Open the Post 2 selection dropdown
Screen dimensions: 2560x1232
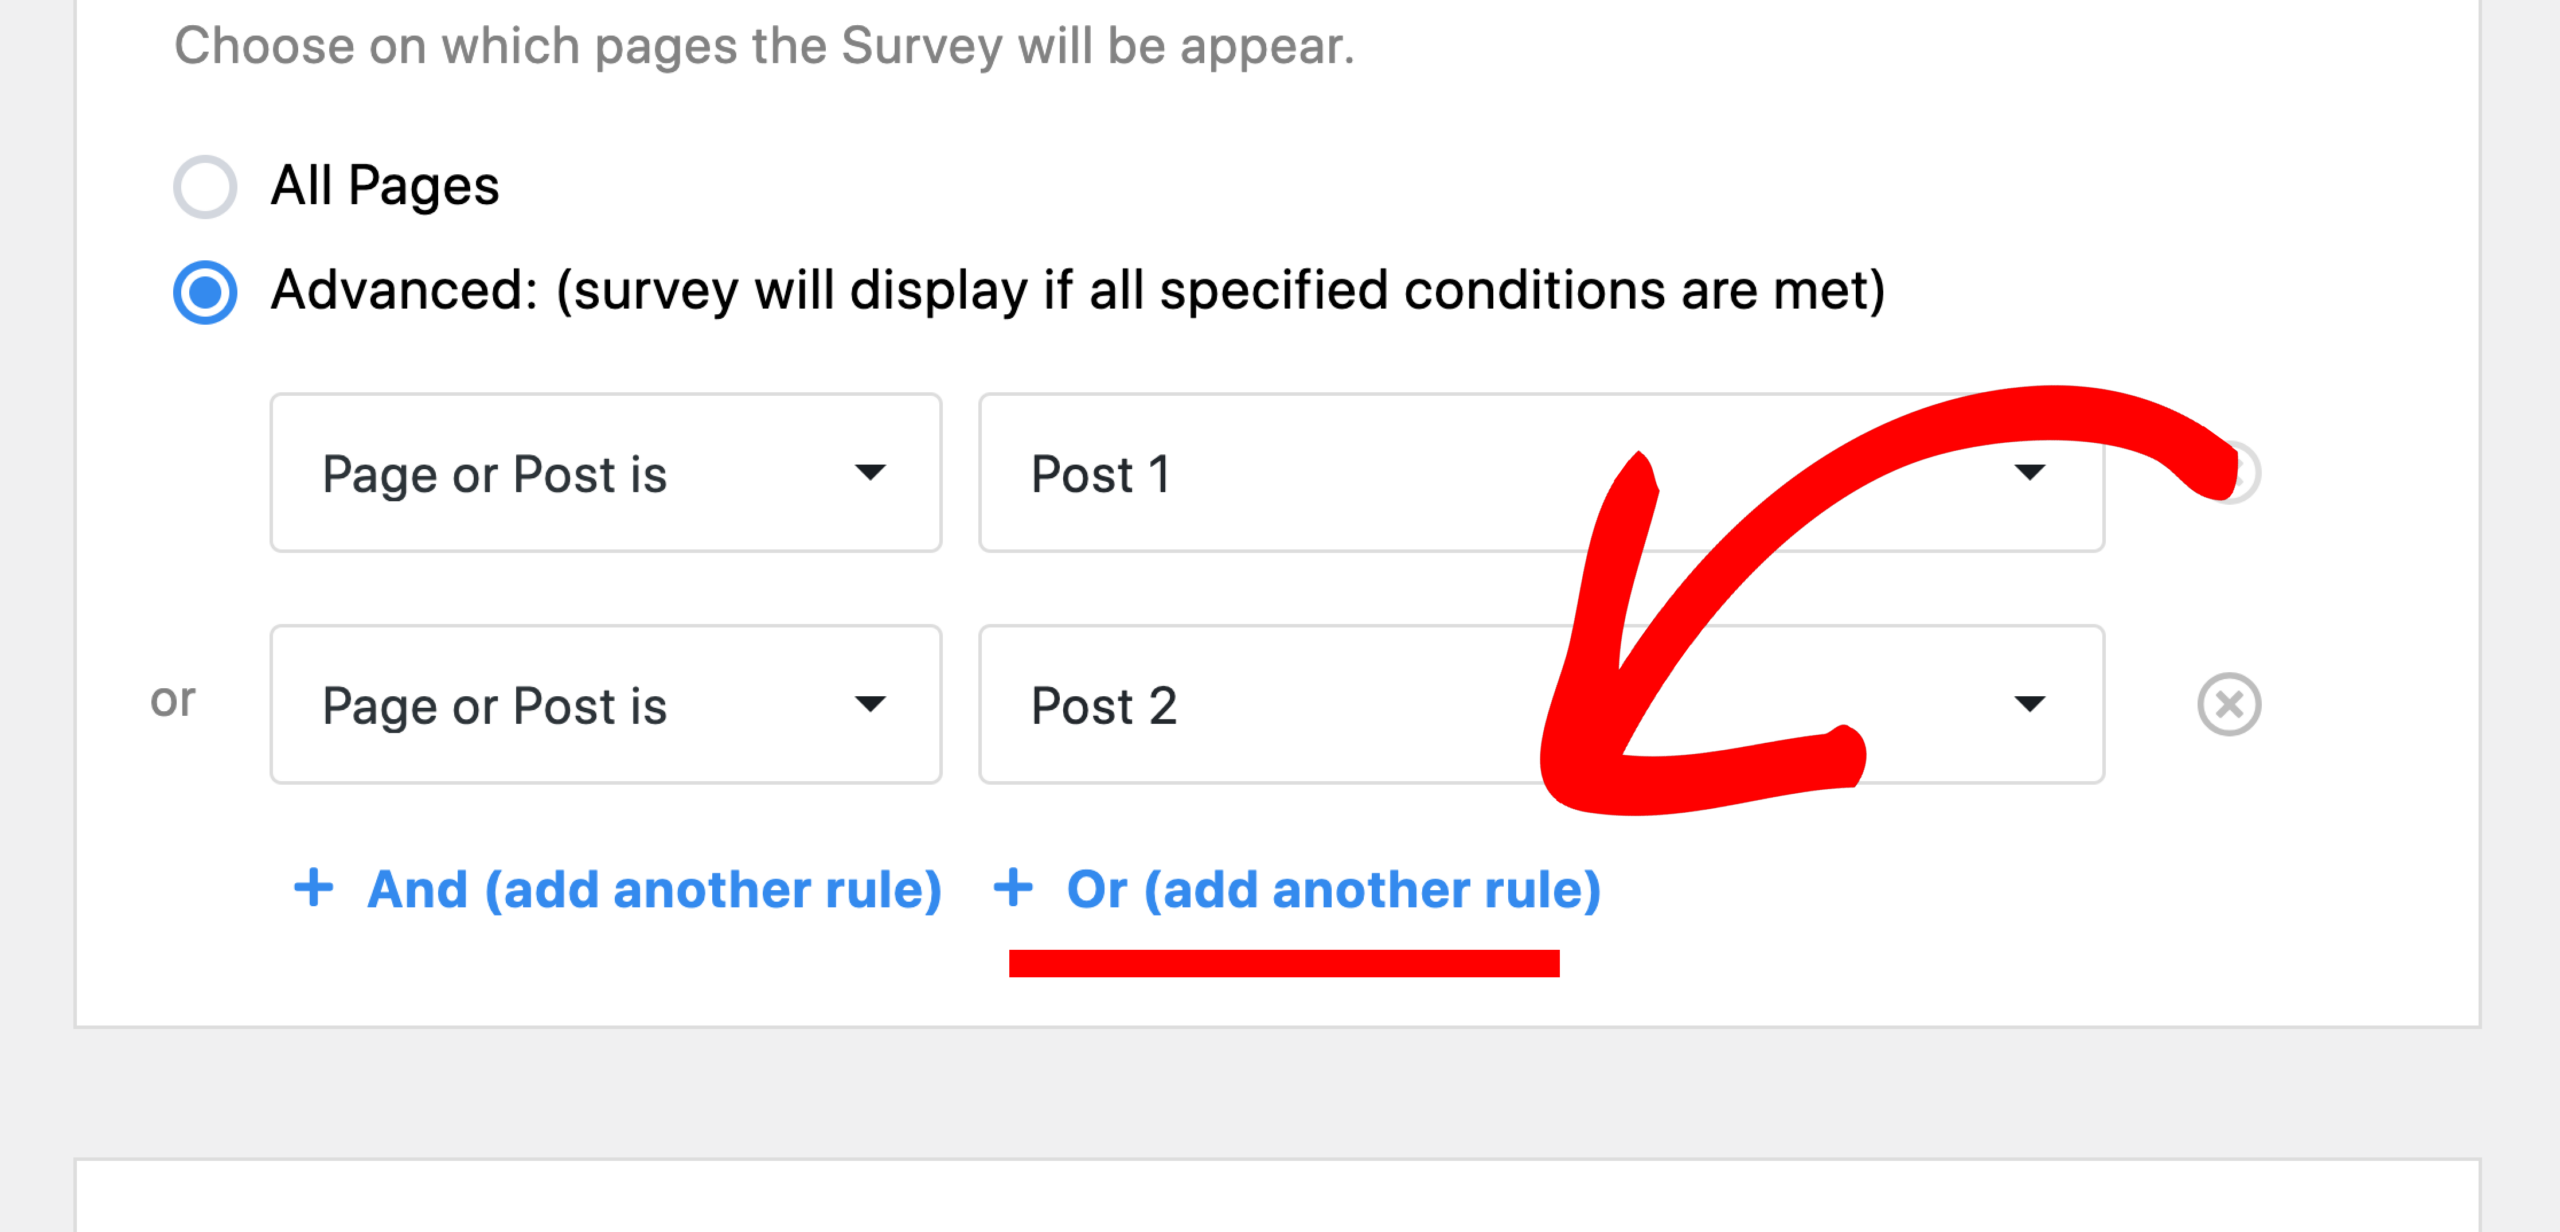pos(1541,705)
